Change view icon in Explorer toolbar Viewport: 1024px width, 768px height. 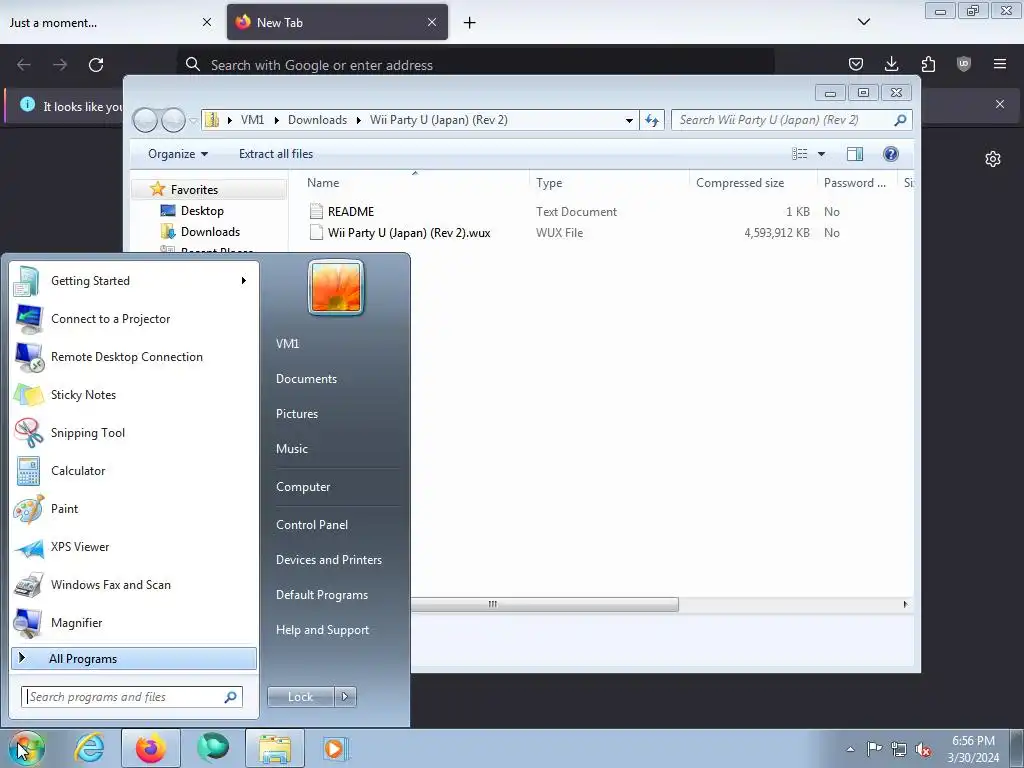800,154
